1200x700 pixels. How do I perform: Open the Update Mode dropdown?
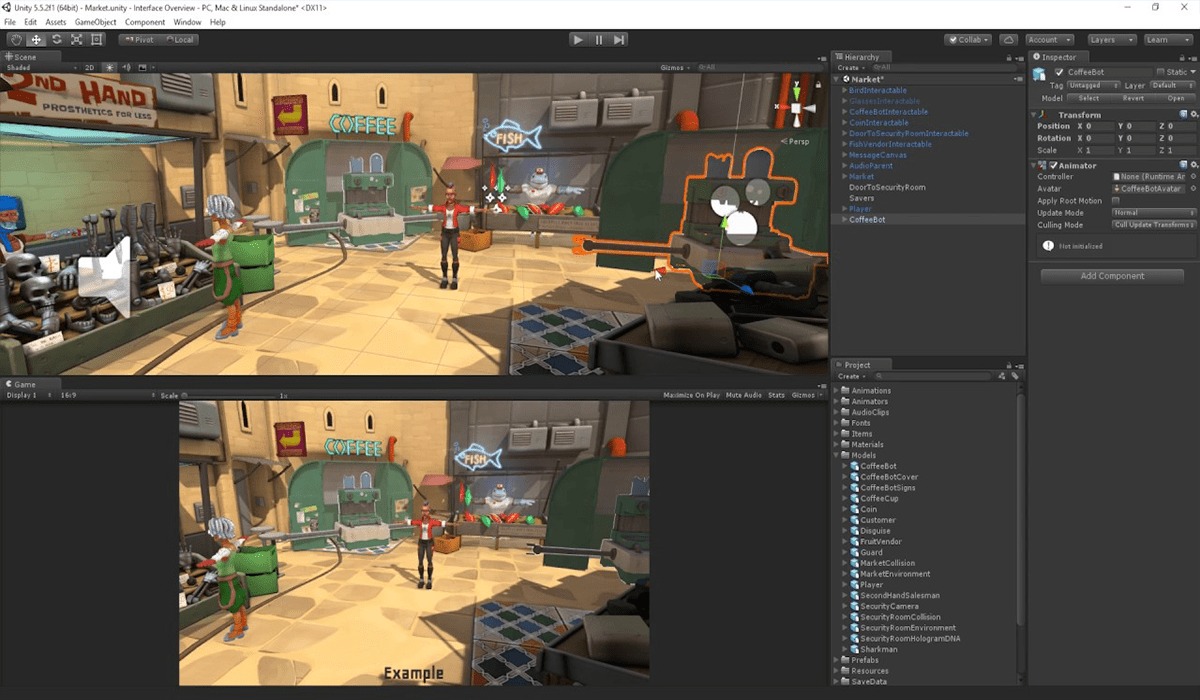tap(1155, 213)
